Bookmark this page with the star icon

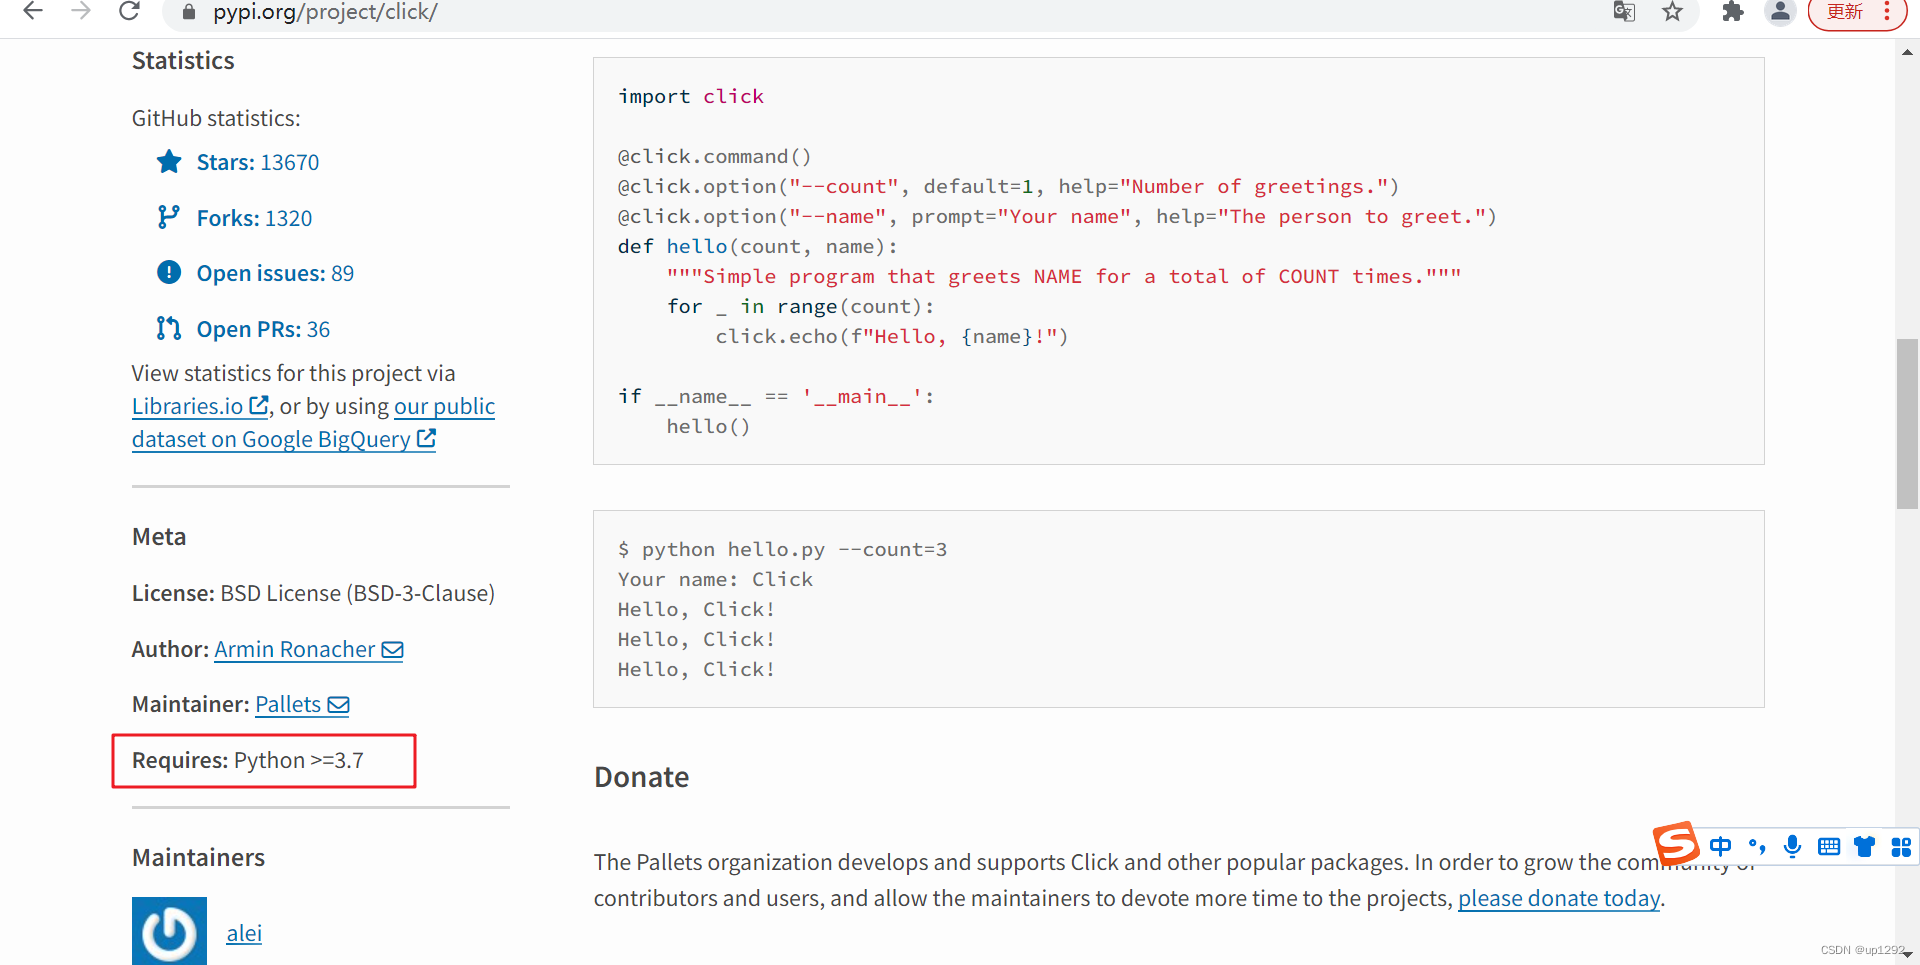tap(1673, 12)
